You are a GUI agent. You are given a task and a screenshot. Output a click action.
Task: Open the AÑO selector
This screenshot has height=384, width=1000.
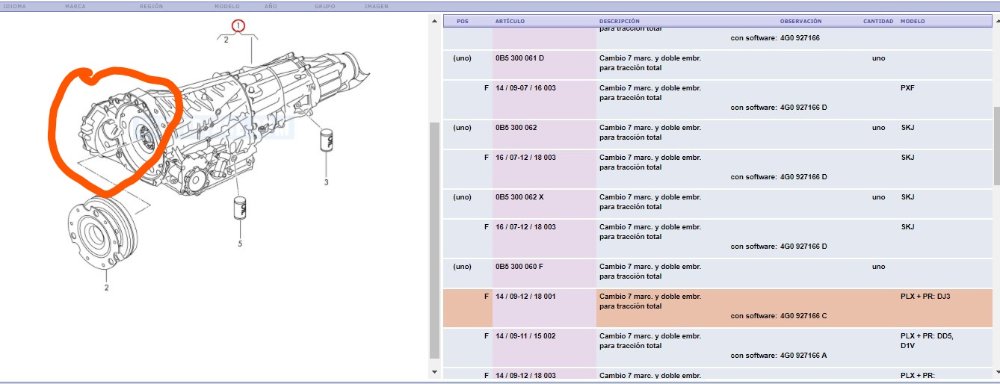270,6
